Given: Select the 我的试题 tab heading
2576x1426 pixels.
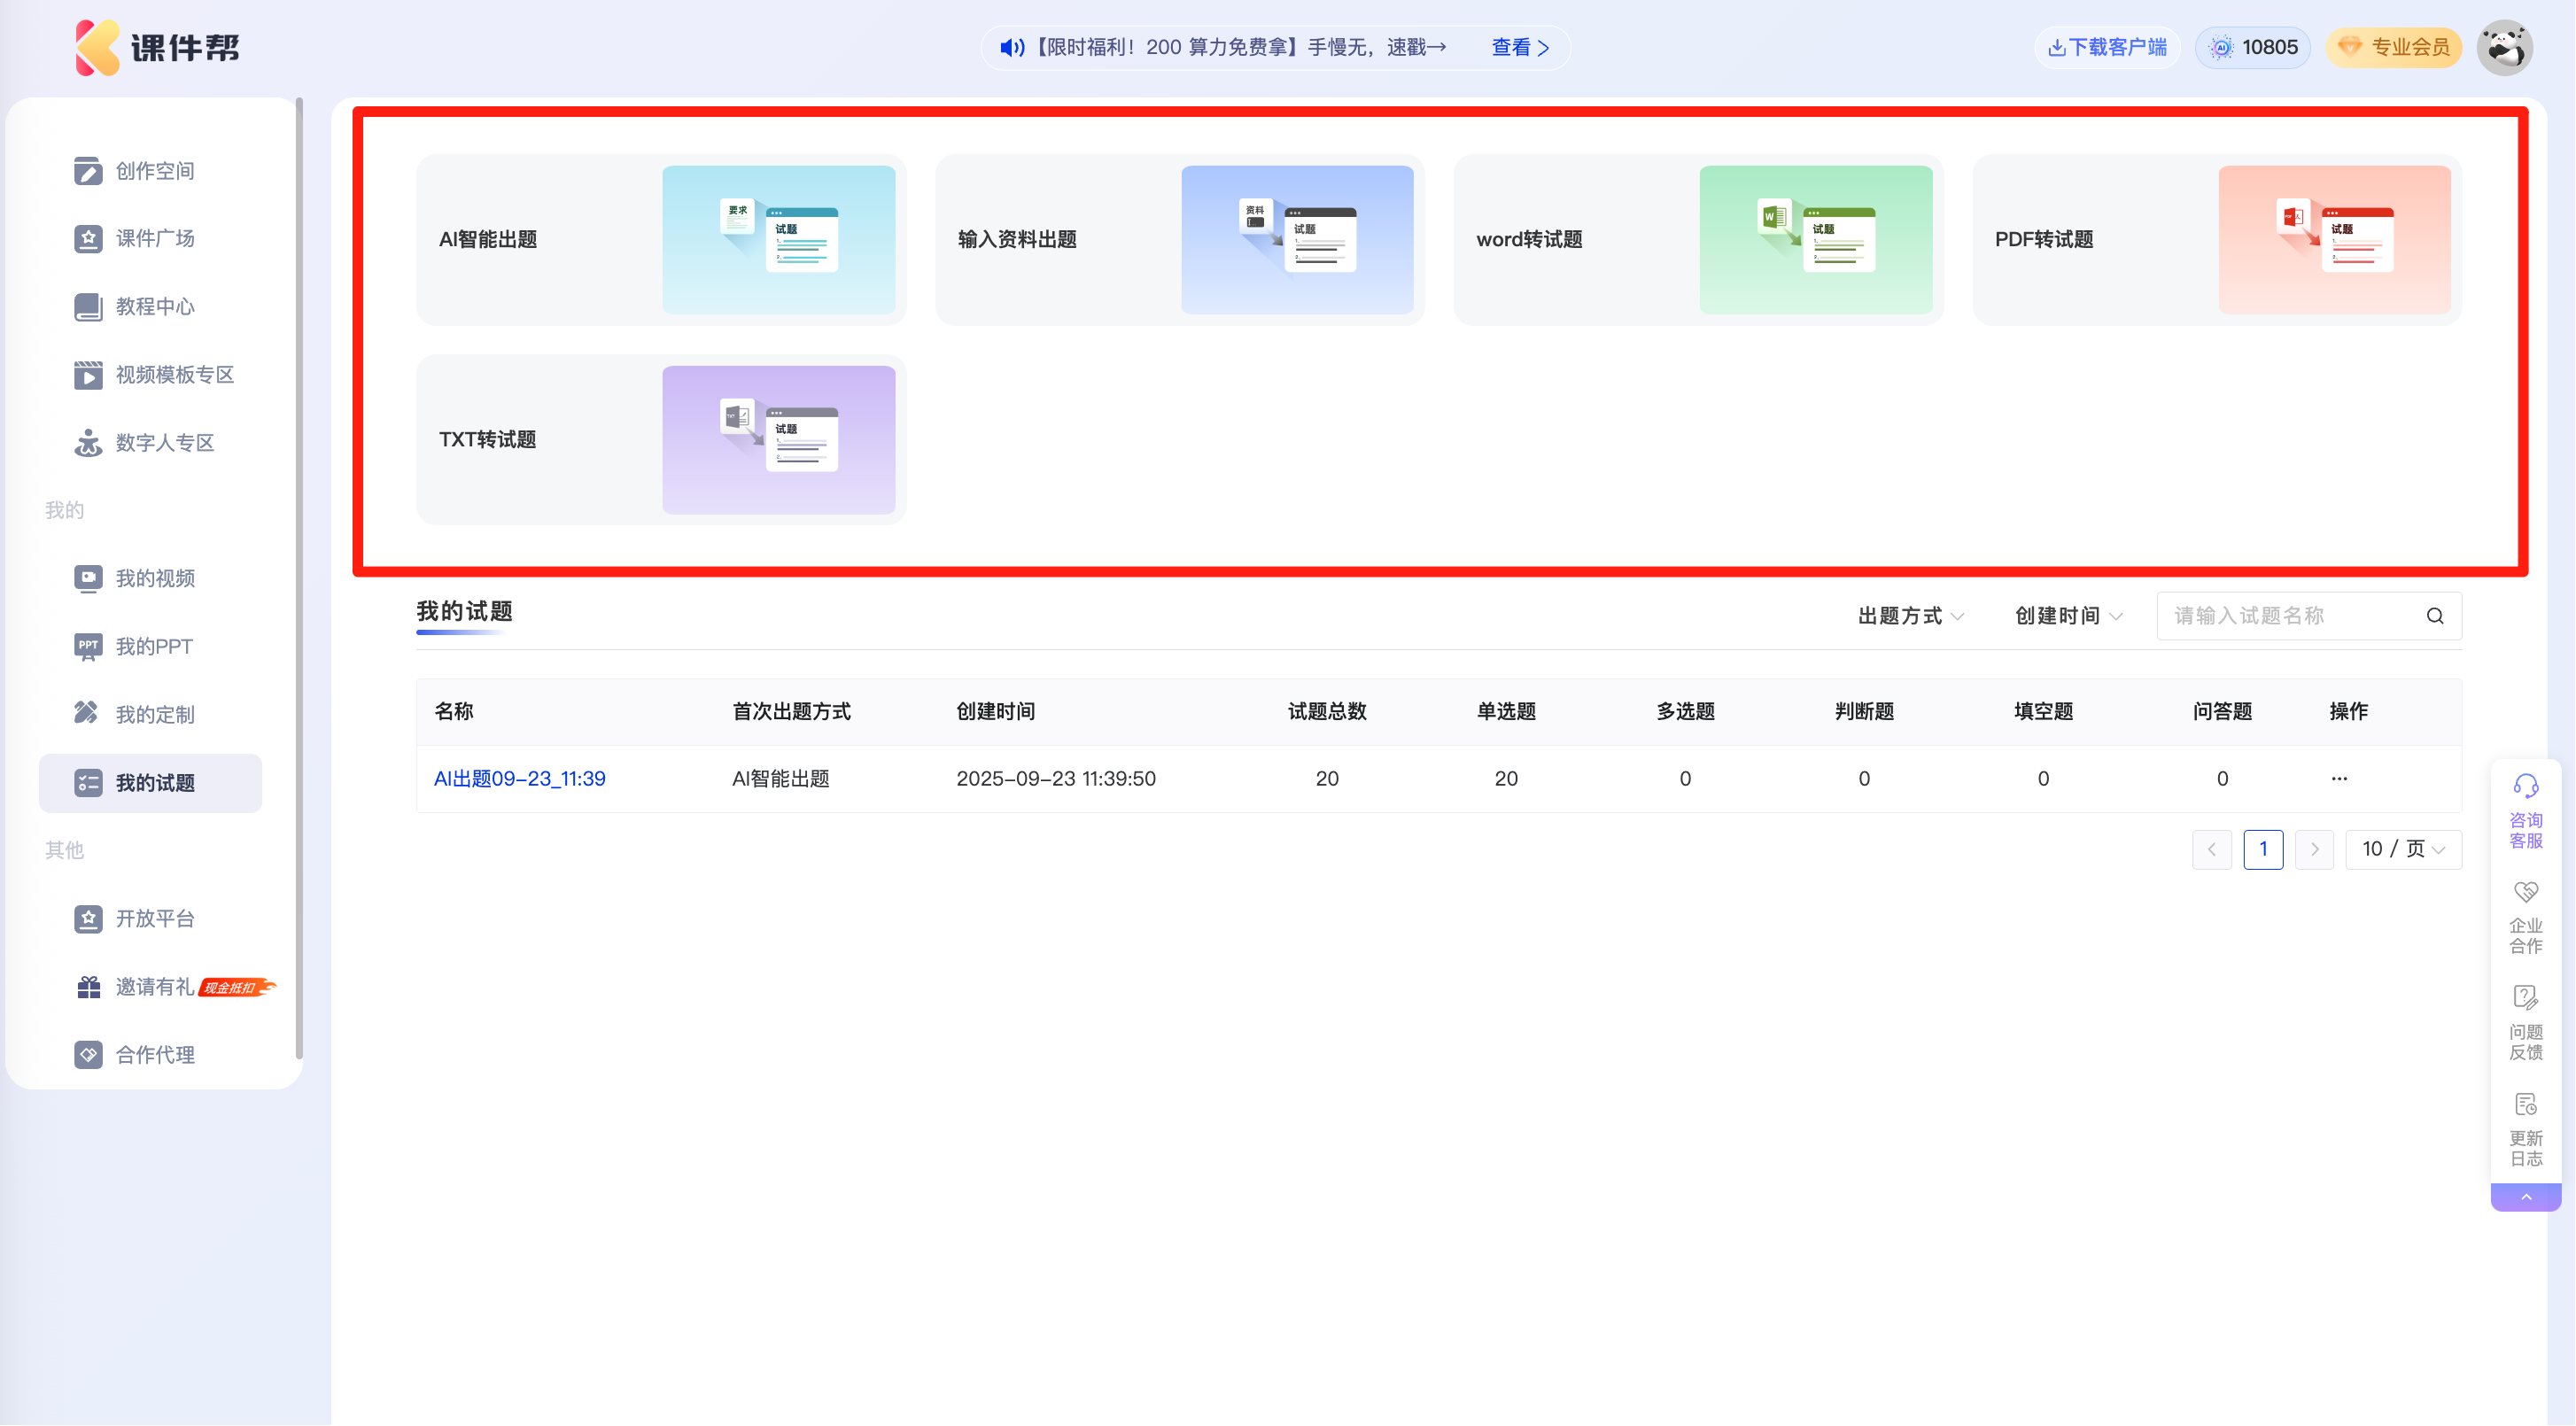Looking at the screenshot, I should (464, 611).
